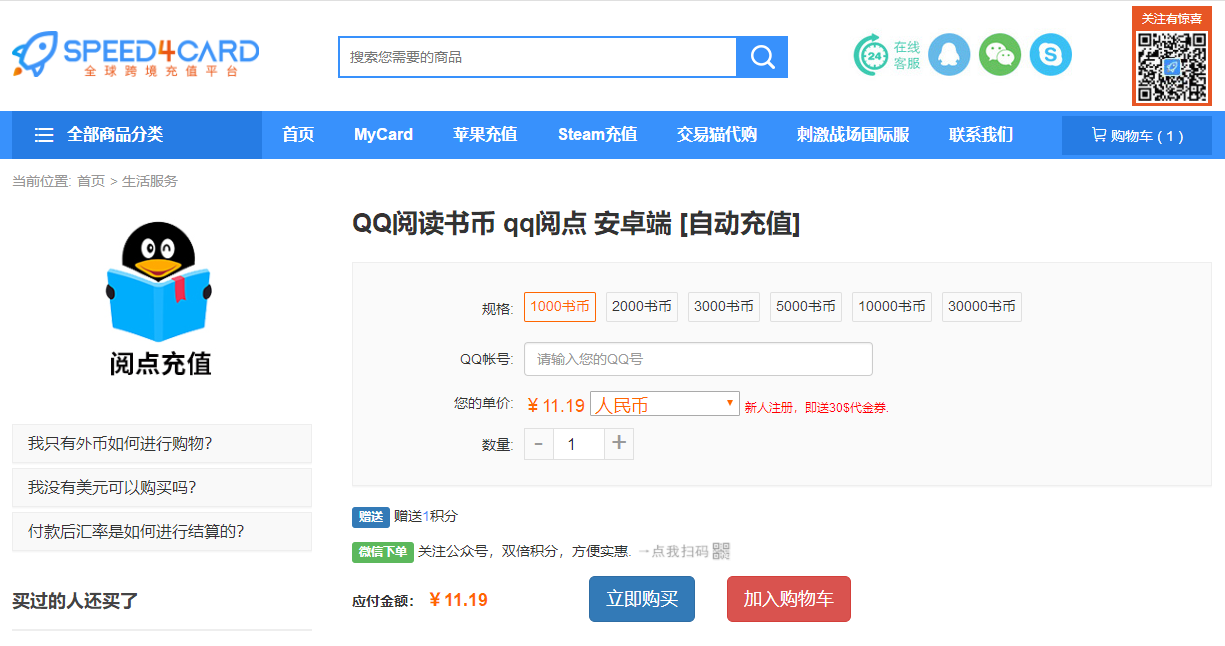Click the shopping cart icon

[1099, 135]
